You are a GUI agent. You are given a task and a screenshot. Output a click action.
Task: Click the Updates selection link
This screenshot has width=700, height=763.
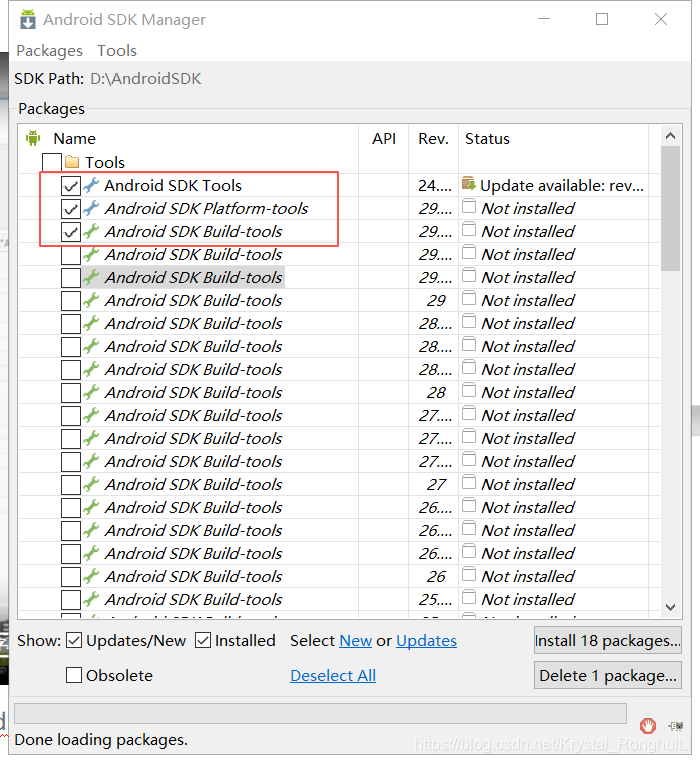(x=426, y=640)
